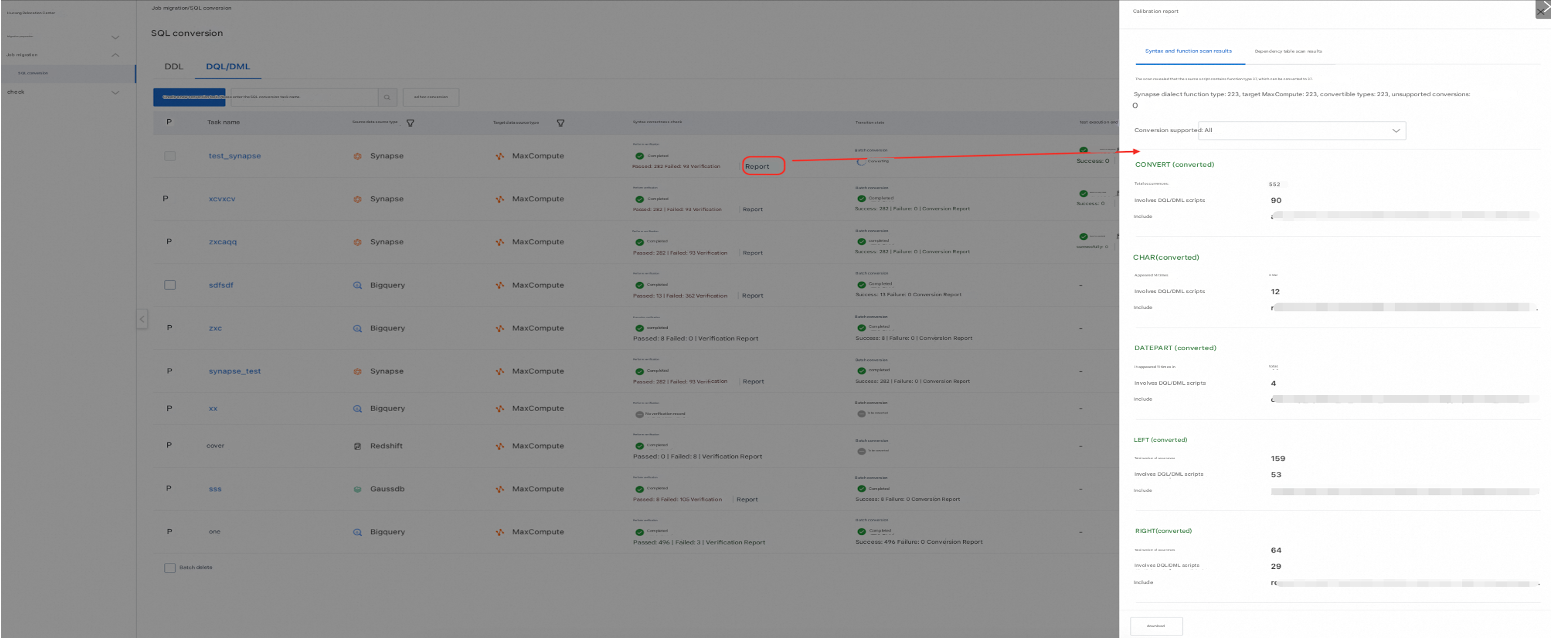The width and height of the screenshot is (1552, 638).
Task: Click the Gaussdb icon in the sss row
Action: [358, 489]
